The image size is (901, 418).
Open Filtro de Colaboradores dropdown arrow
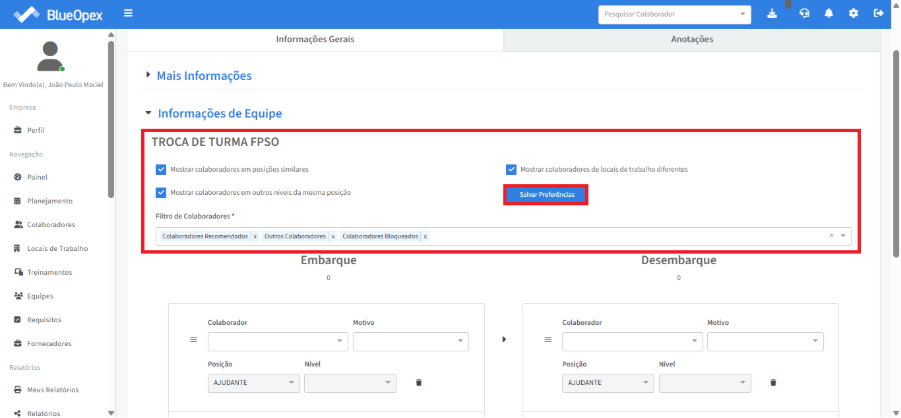(843, 236)
